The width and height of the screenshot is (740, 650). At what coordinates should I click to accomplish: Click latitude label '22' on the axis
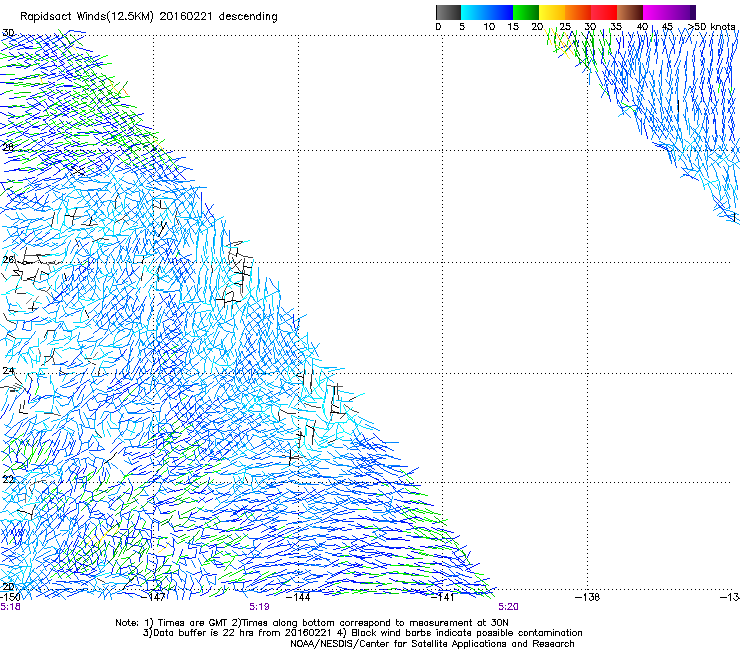[8, 479]
